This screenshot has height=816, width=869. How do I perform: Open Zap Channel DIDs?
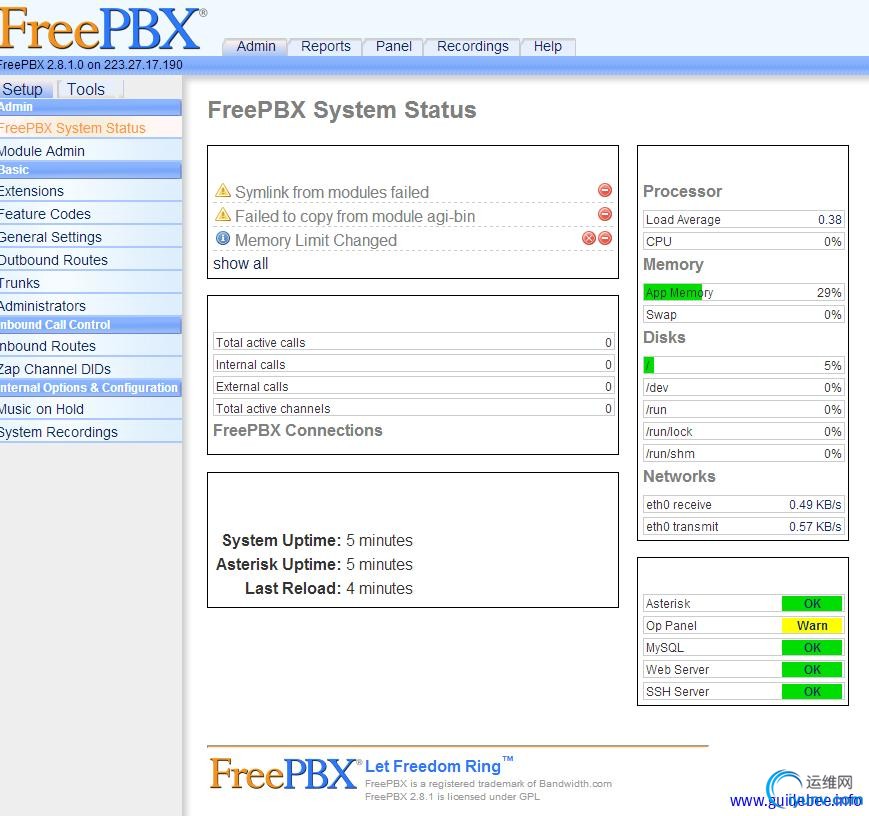click(x=91, y=369)
